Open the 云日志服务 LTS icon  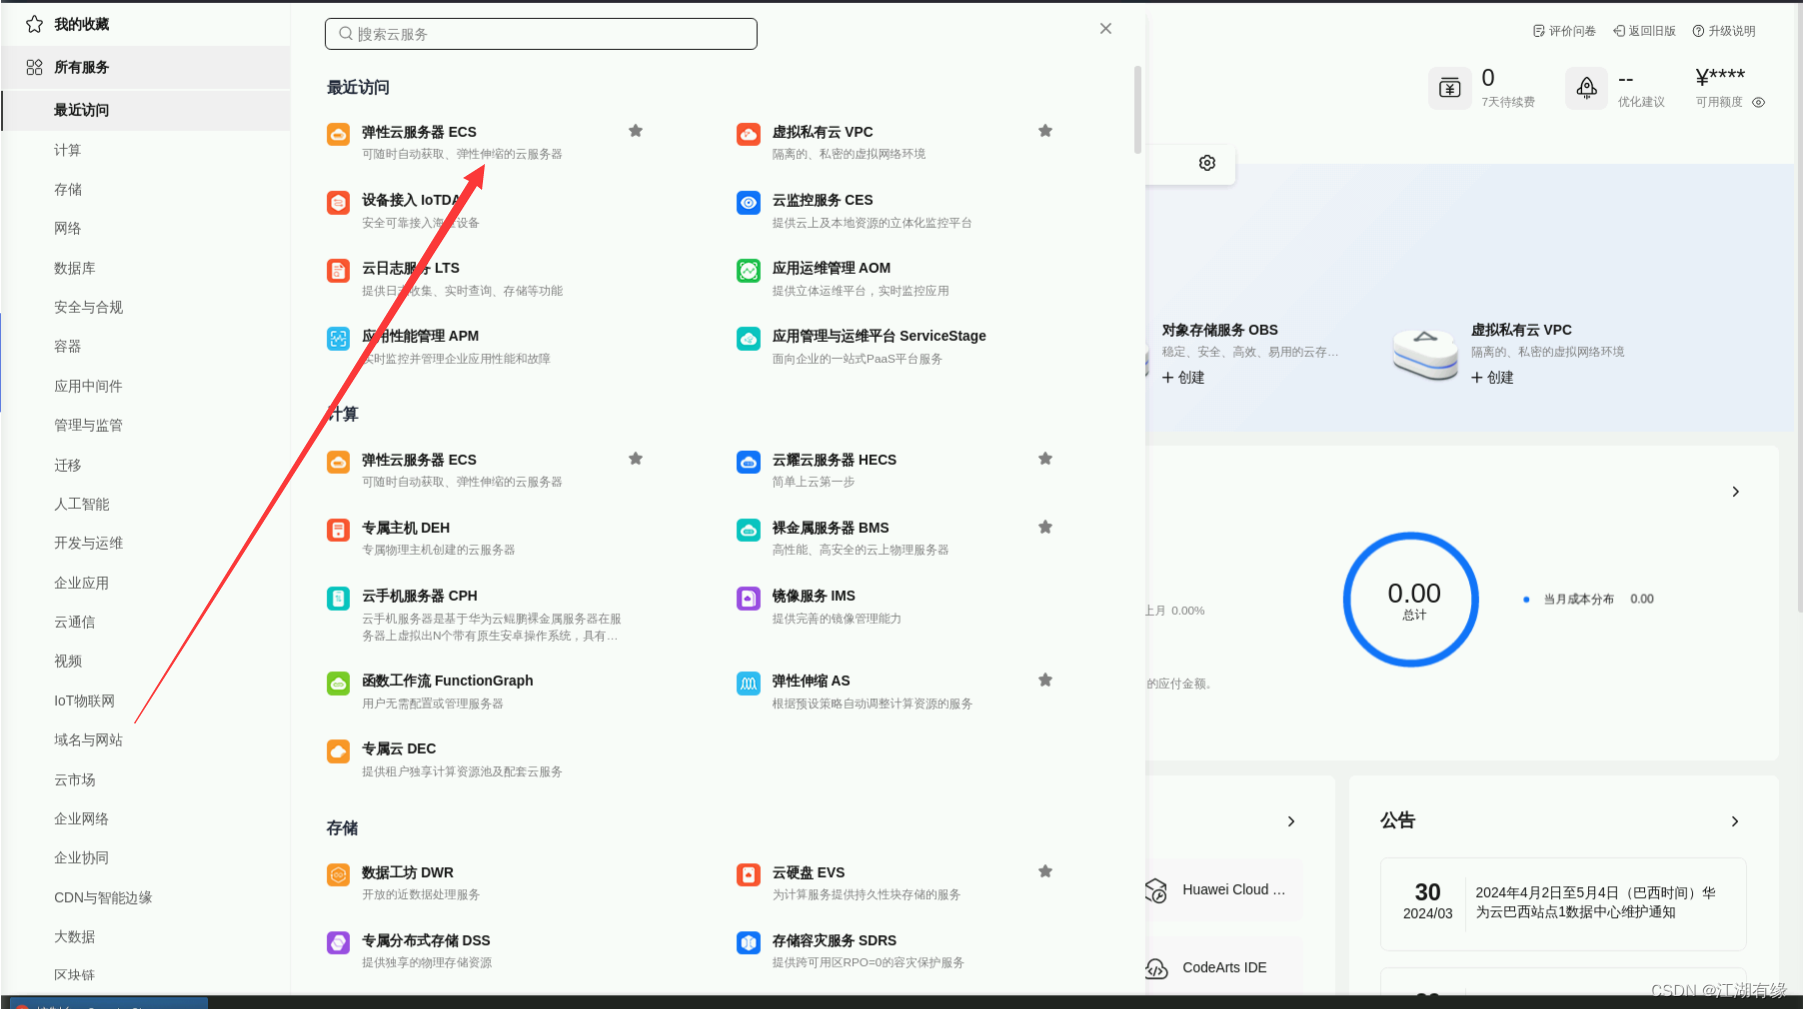(x=338, y=270)
